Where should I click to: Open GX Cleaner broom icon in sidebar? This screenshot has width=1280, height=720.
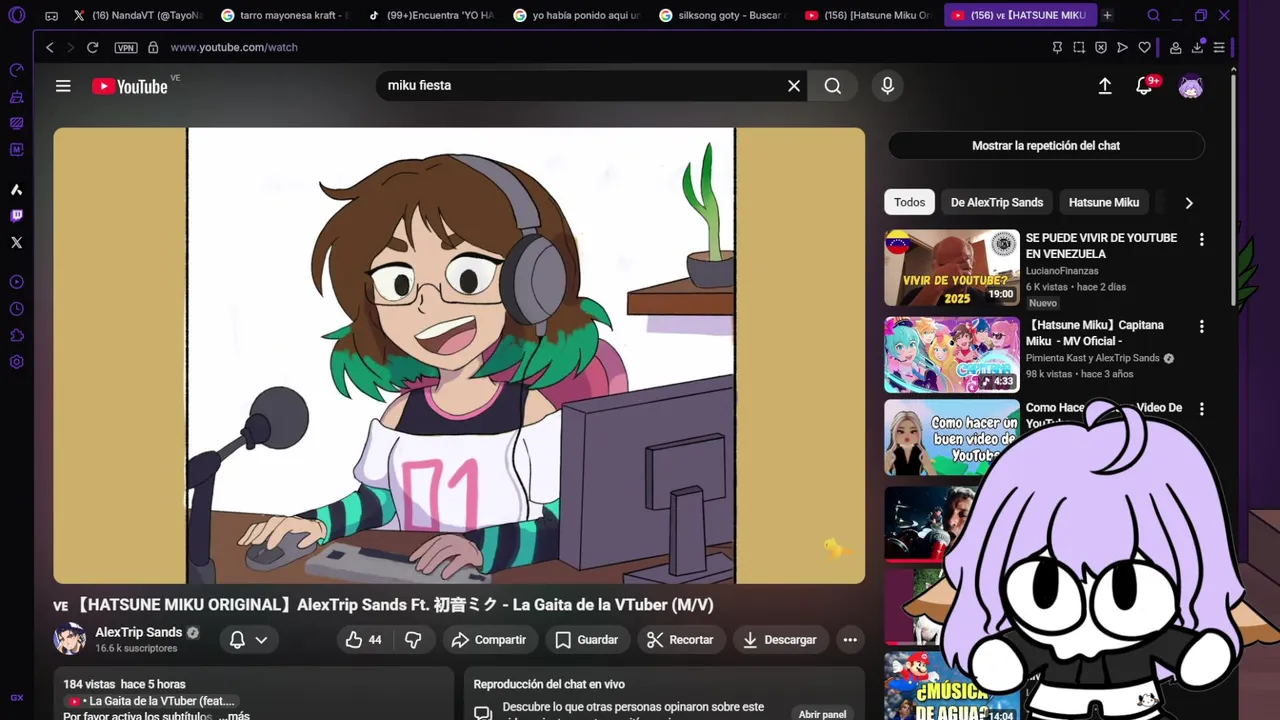coord(16,97)
